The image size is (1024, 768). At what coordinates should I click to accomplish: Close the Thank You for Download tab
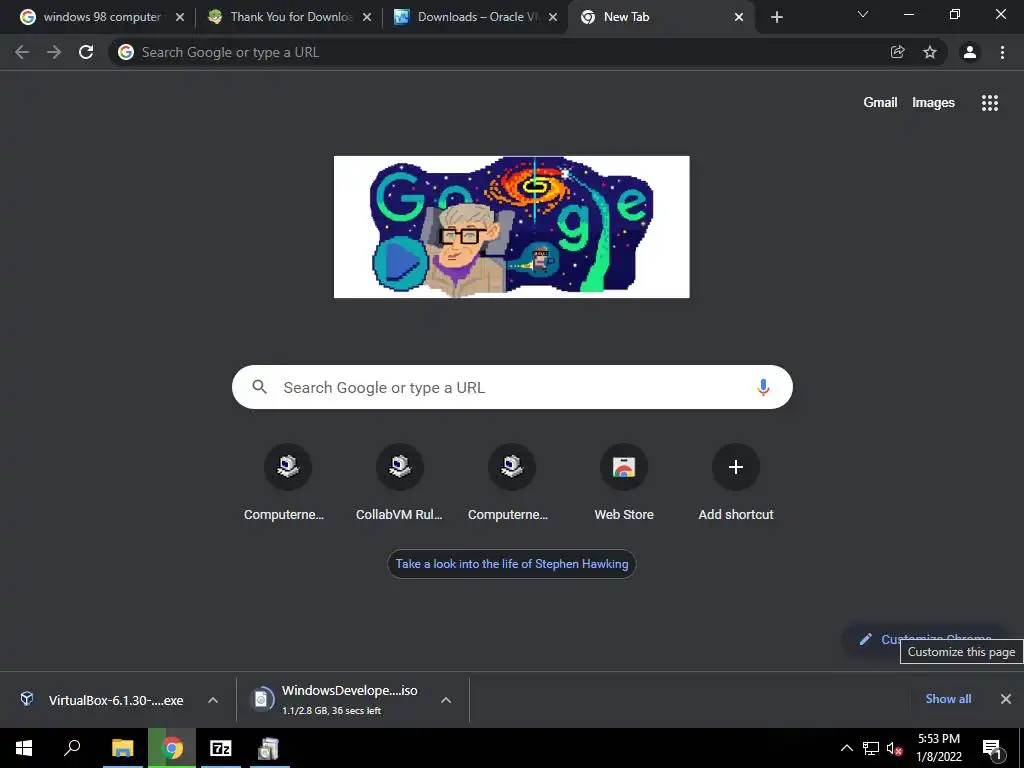point(367,17)
